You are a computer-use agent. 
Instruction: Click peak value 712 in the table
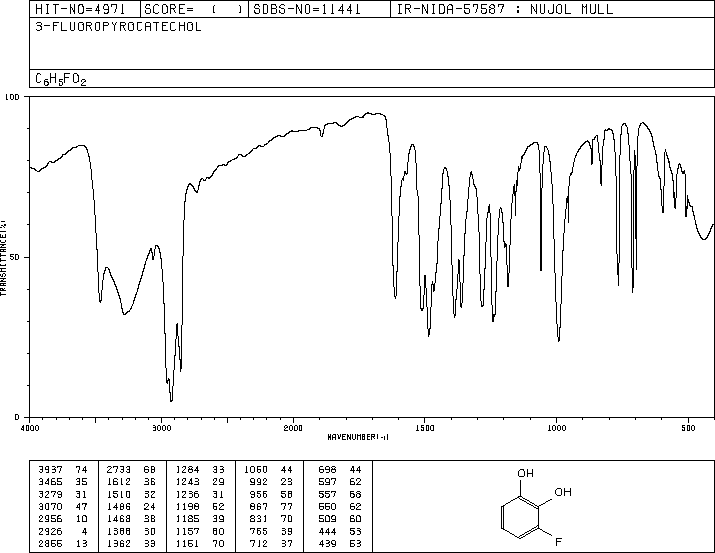click(x=259, y=543)
